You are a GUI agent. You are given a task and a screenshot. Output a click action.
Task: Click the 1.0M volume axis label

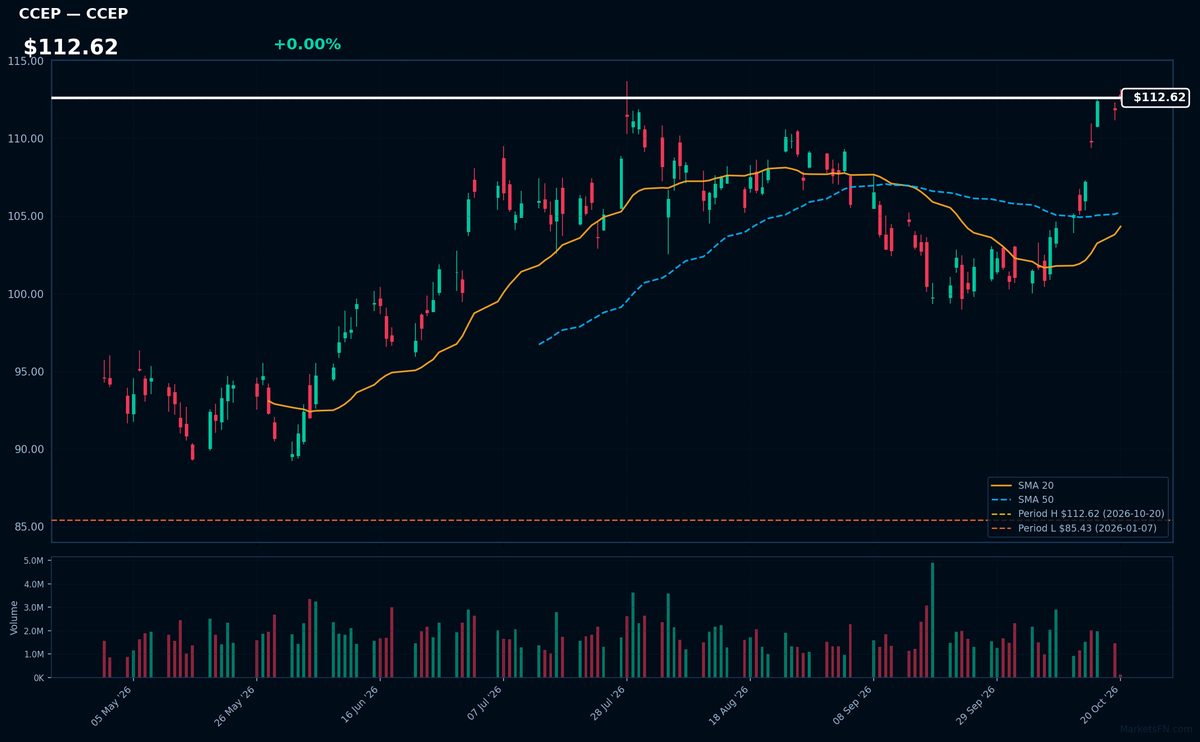click(x=33, y=654)
